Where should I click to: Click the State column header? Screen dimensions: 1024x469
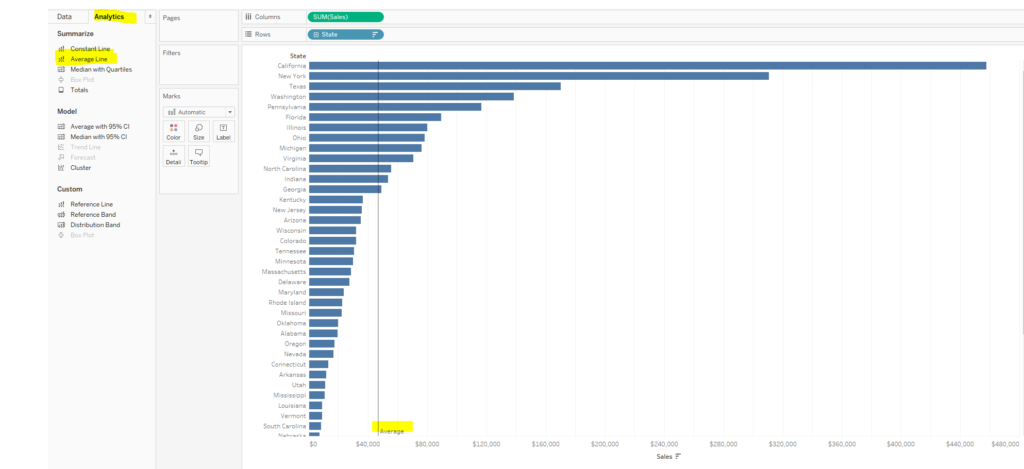[298, 56]
